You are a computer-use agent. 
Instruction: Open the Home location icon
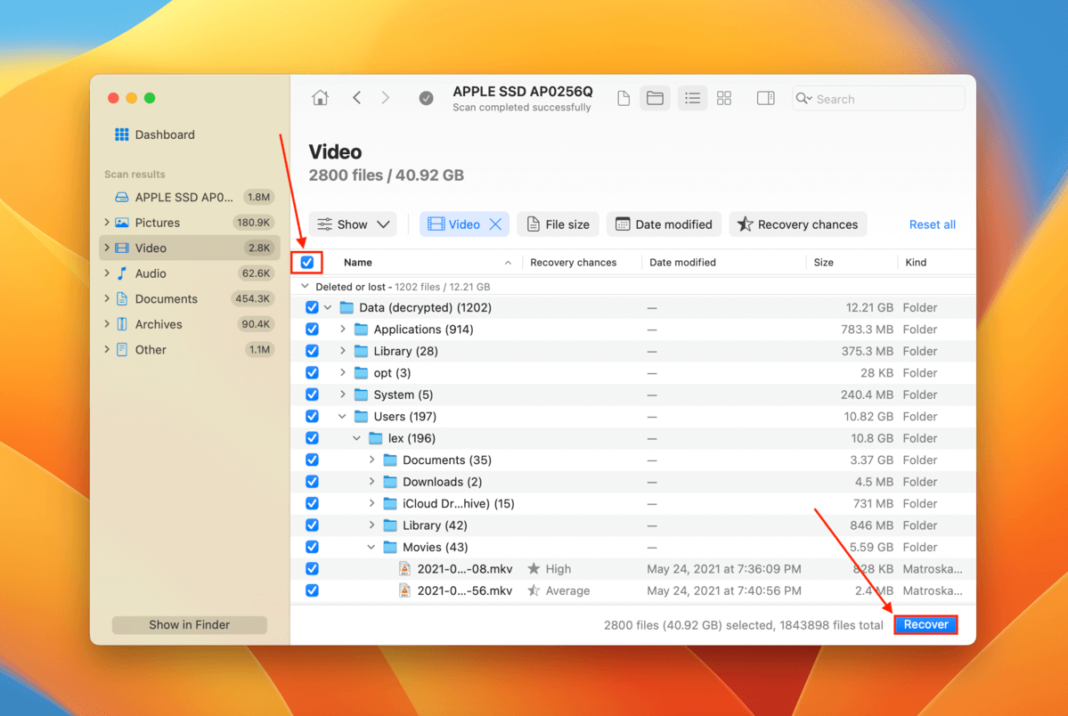(319, 97)
